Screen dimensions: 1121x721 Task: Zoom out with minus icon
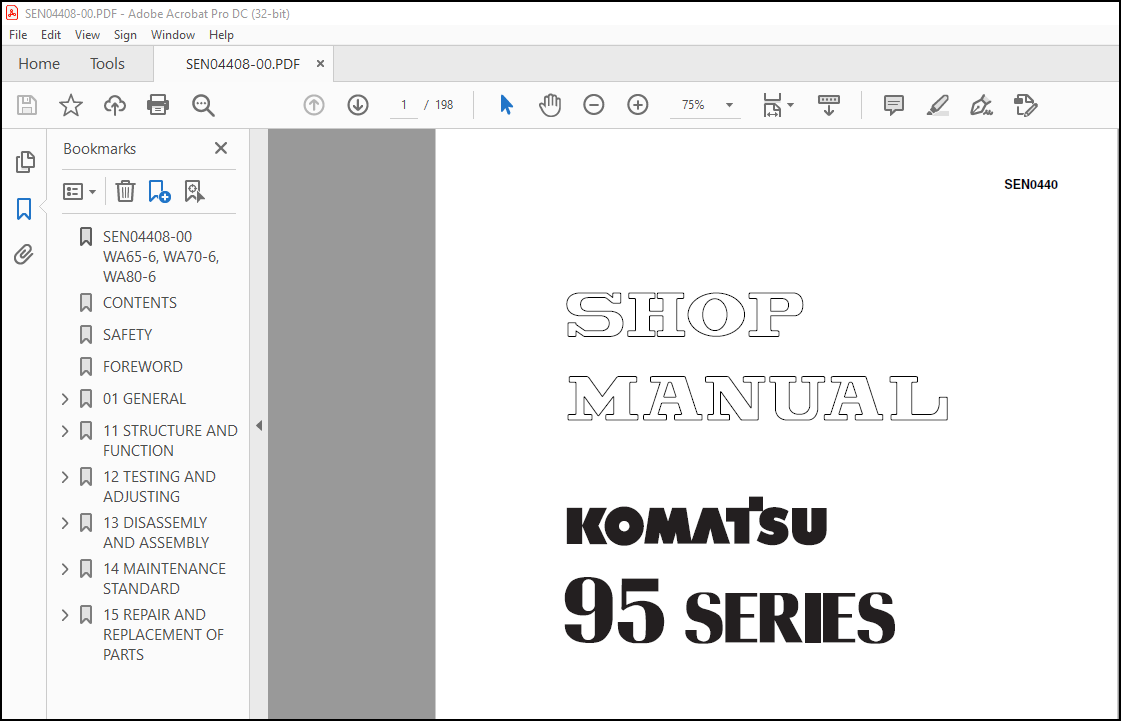593,105
